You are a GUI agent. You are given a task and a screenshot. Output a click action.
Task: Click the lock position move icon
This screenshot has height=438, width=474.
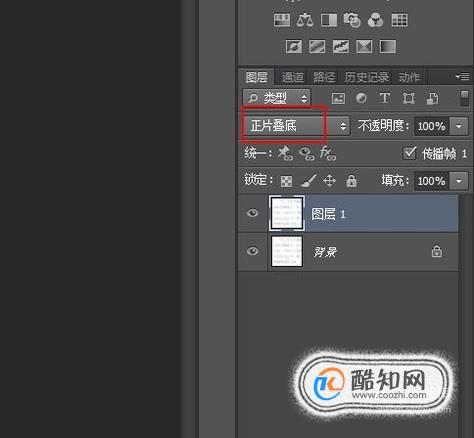pyautogui.click(x=329, y=181)
